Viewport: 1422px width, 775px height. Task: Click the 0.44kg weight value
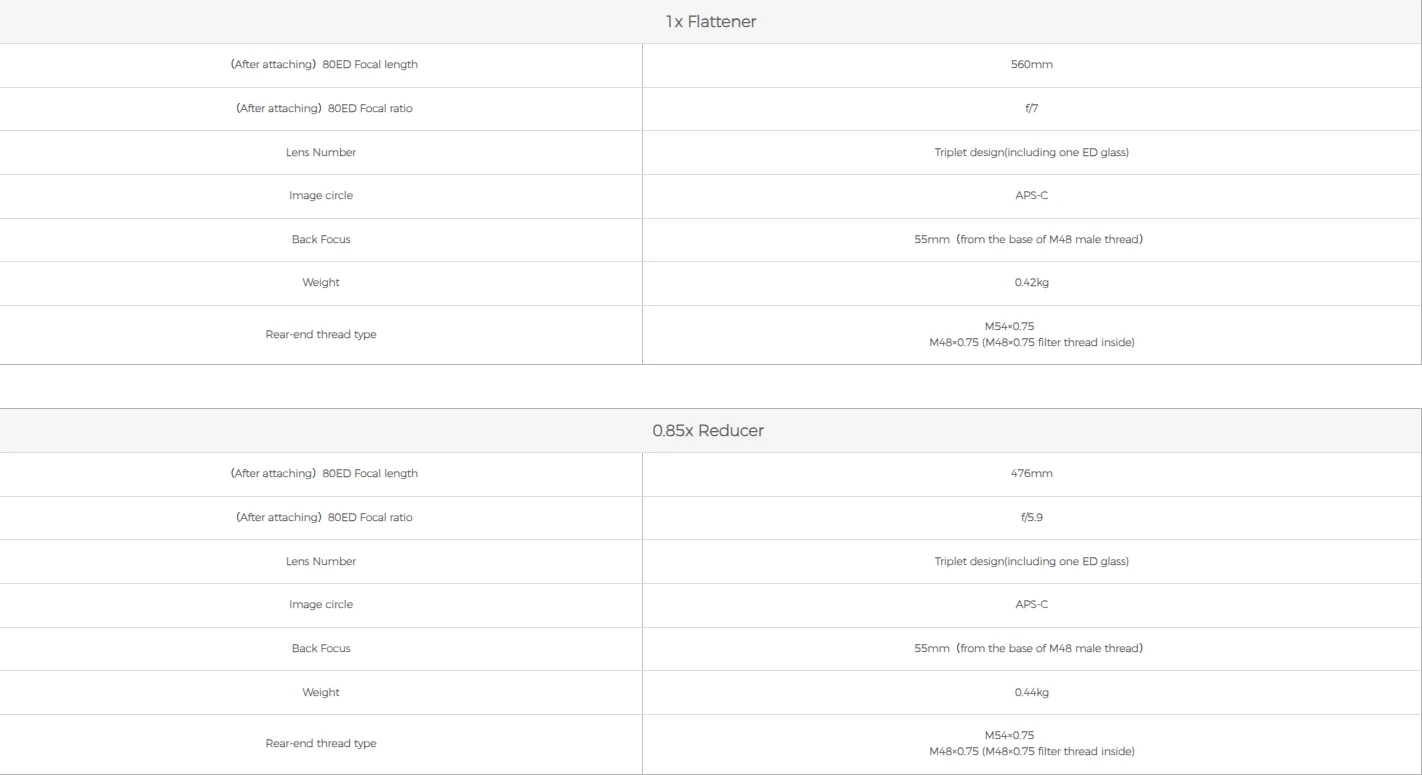pos(1031,692)
